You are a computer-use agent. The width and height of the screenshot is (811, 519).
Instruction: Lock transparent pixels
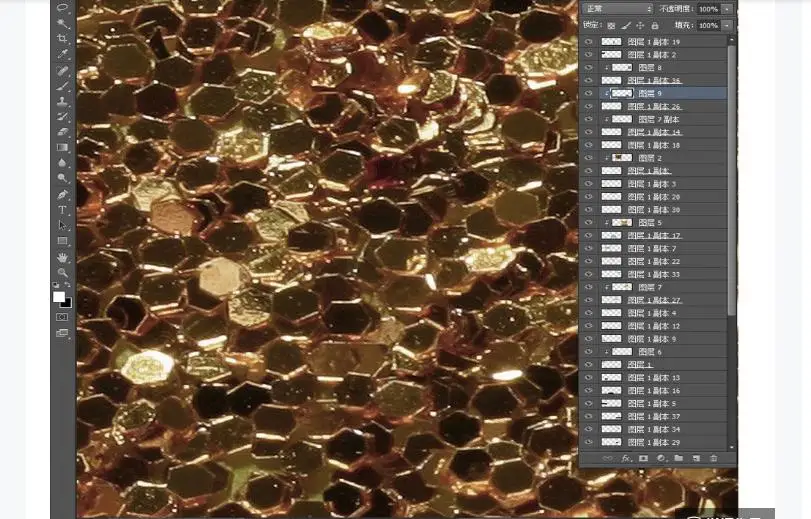click(x=611, y=25)
